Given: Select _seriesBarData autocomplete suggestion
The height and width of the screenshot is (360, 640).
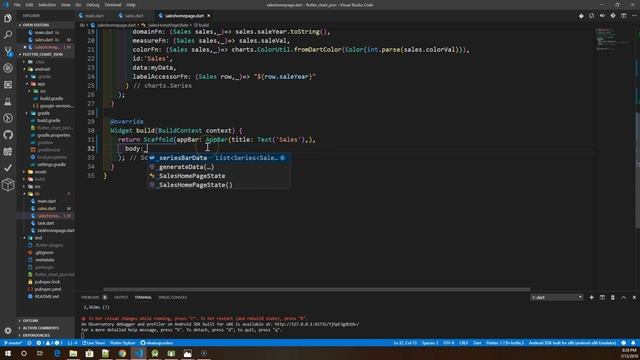Looking at the screenshot, I should 219,158.
